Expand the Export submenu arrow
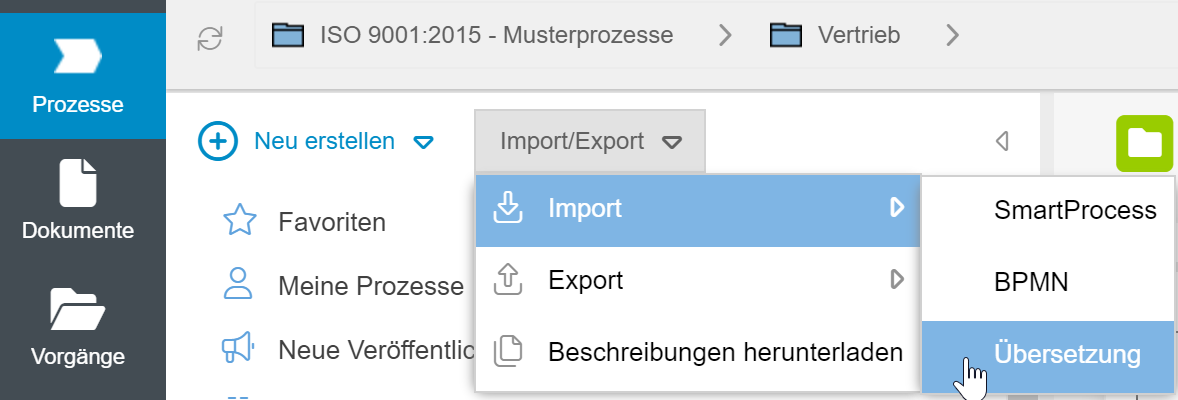The height and width of the screenshot is (400, 1178). tap(897, 280)
